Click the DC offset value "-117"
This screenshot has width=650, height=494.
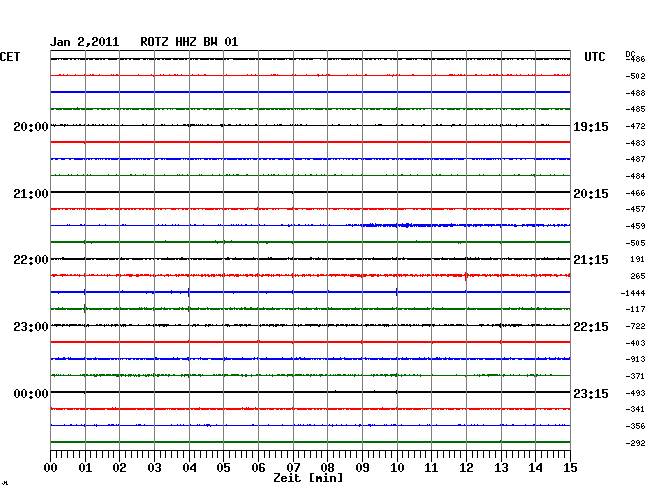pyautogui.click(x=635, y=309)
